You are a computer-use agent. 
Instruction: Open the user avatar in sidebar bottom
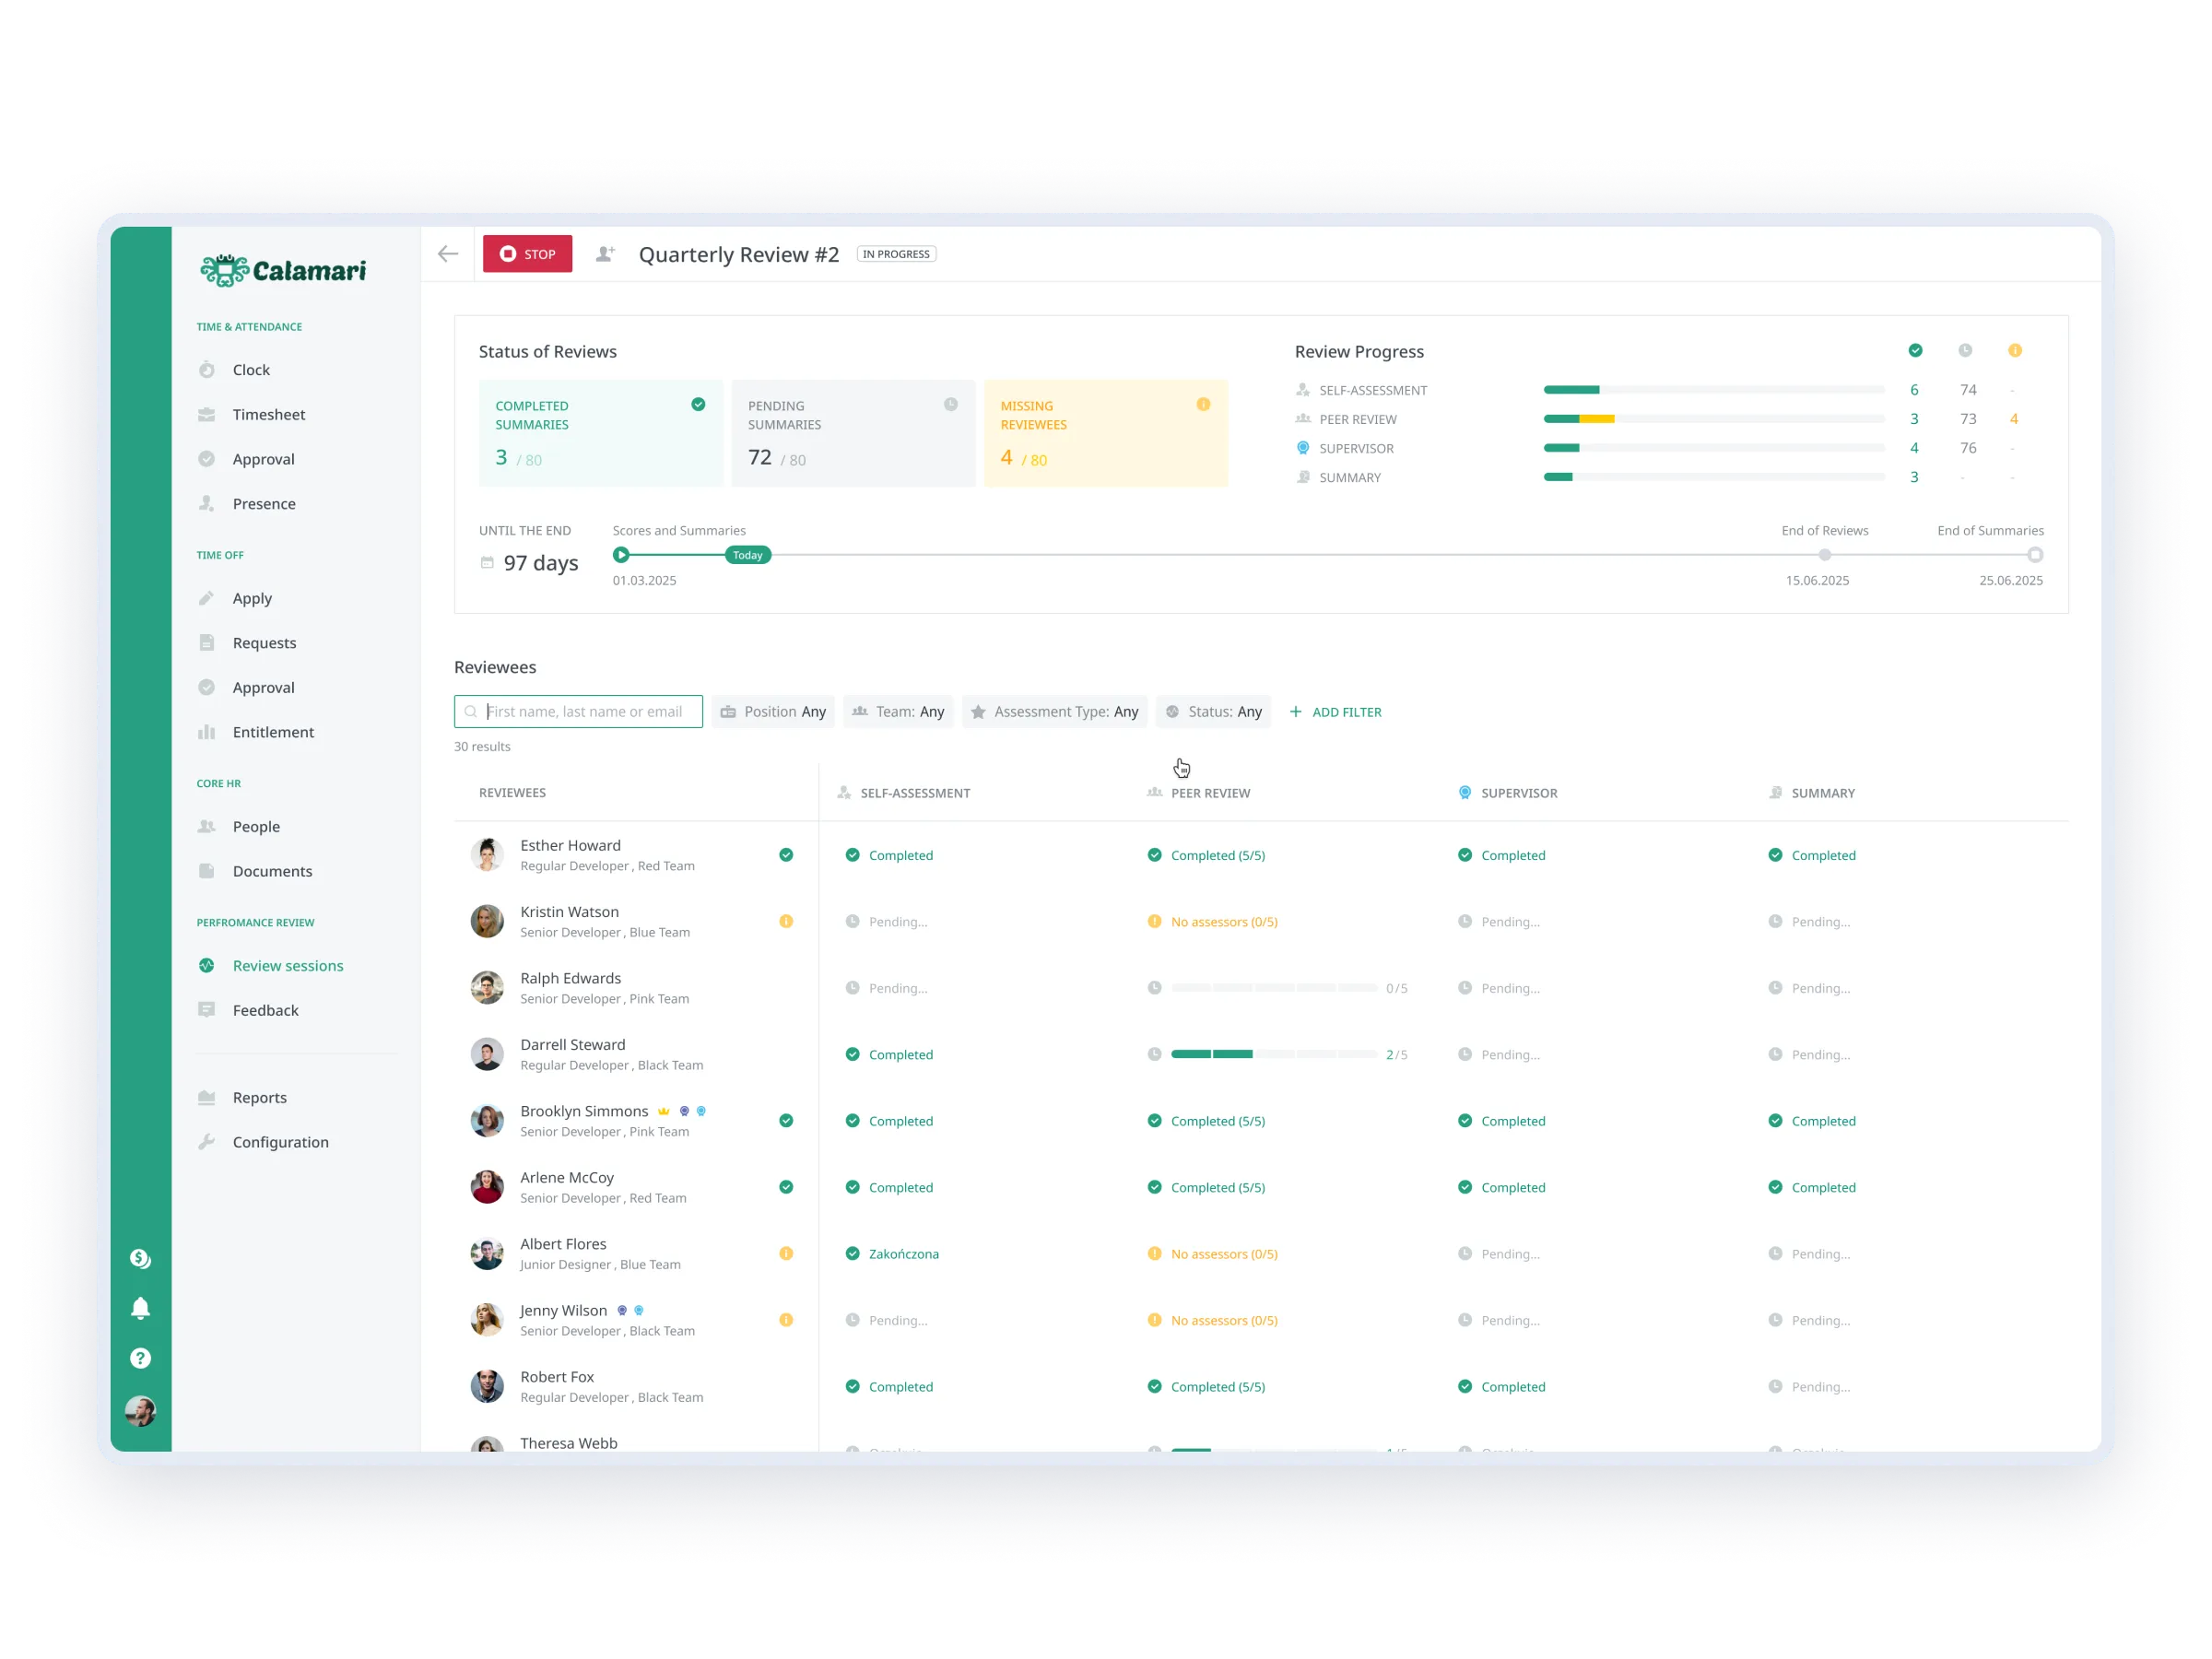coord(141,1411)
